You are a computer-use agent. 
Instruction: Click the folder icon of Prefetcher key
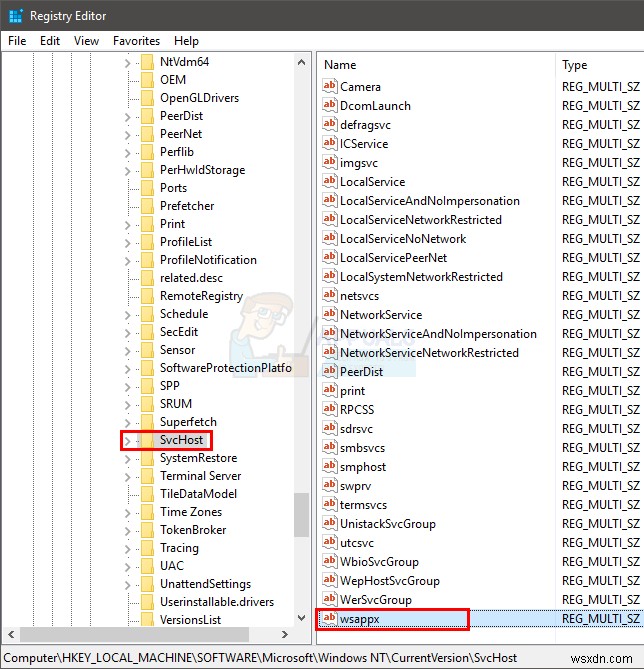148,206
